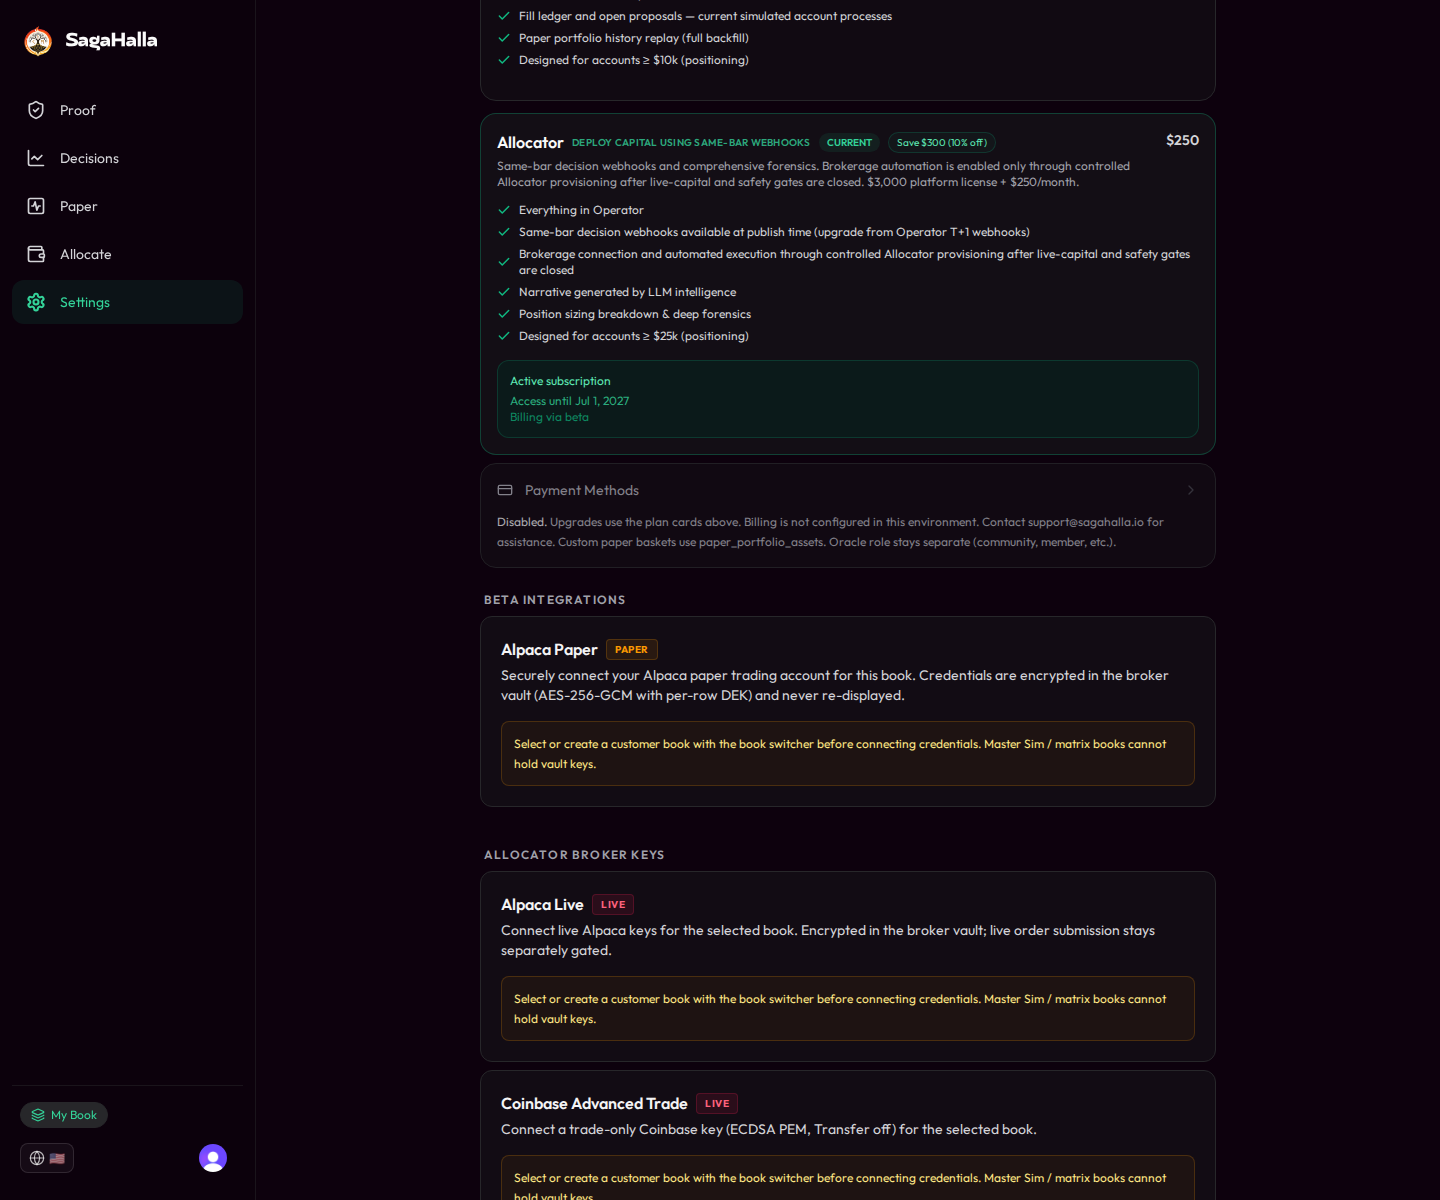Click the Coinbase Advanced Trade title
Image resolution: width=1440 pixels, height=1200 pixels.
[594, 1104]
